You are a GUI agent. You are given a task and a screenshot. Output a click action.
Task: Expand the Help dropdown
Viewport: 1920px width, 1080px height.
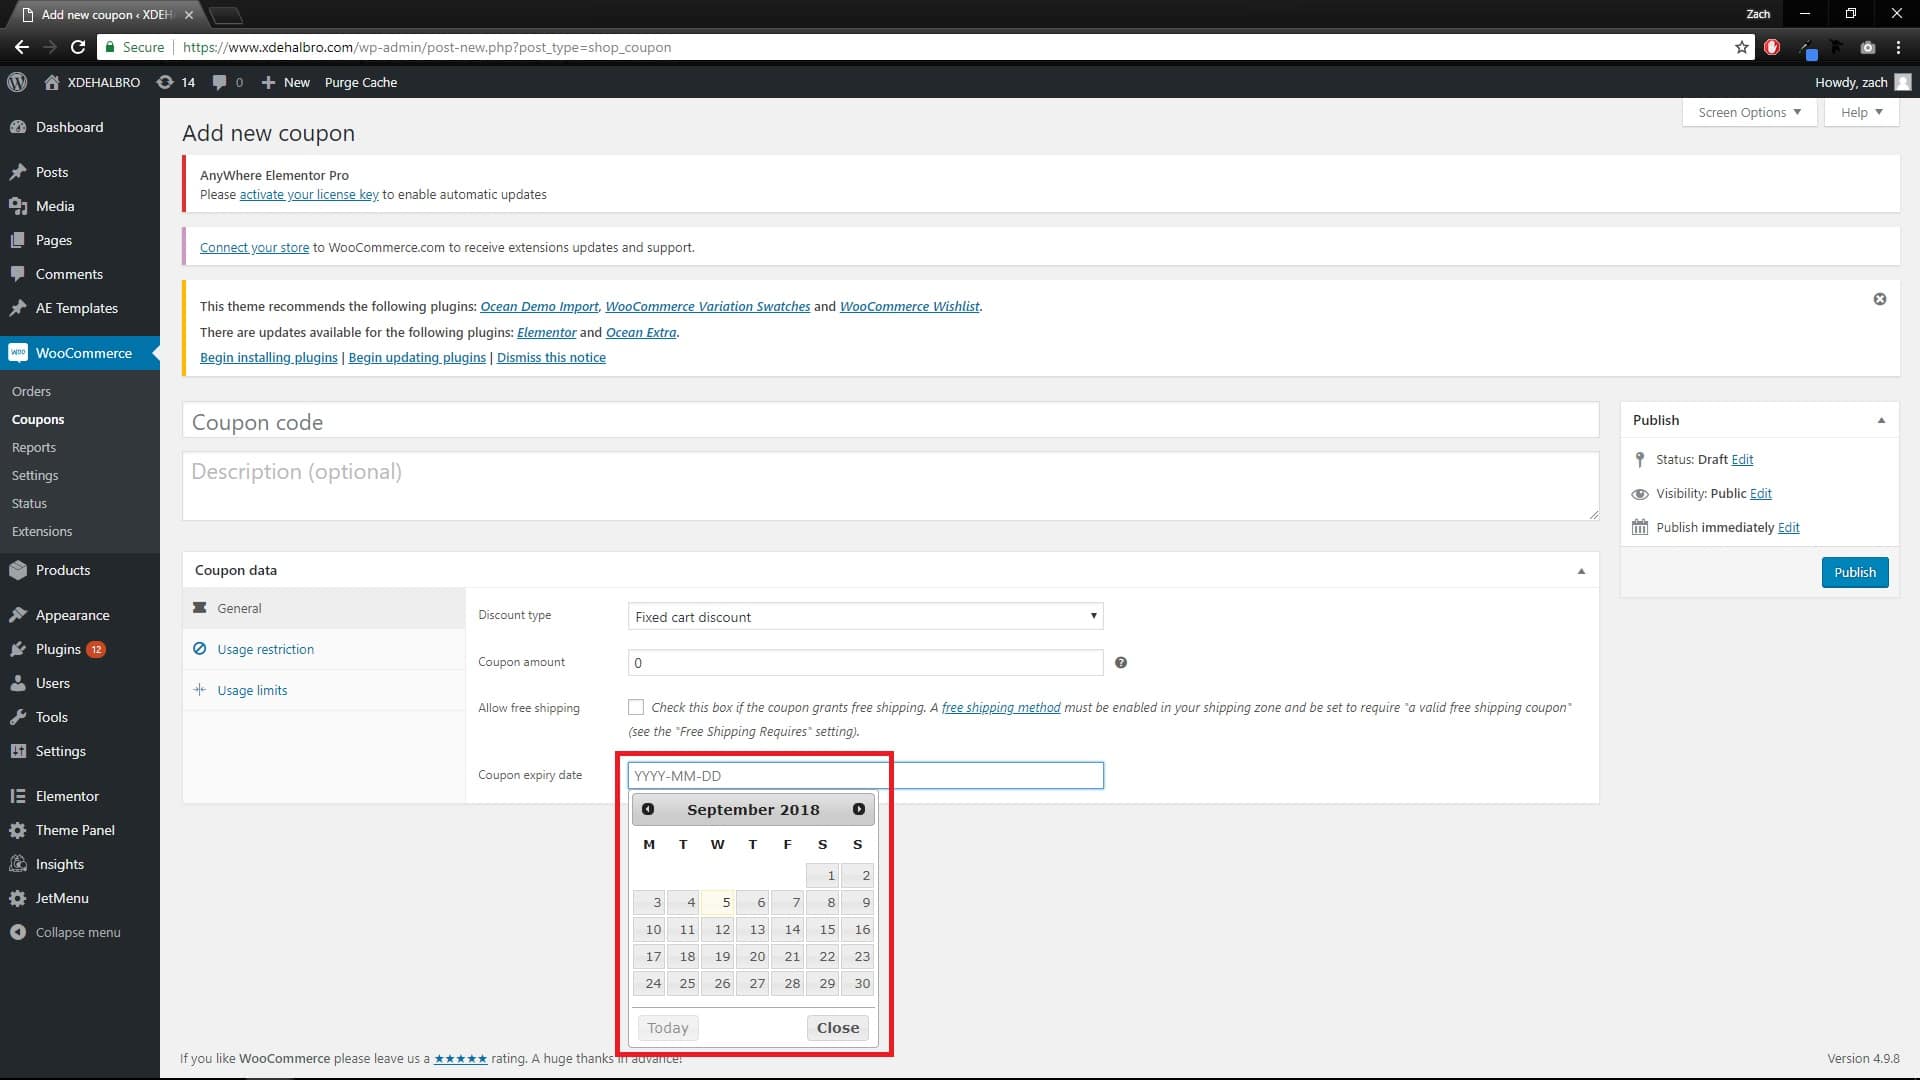pyautogui.click(x=1861, y=112)
